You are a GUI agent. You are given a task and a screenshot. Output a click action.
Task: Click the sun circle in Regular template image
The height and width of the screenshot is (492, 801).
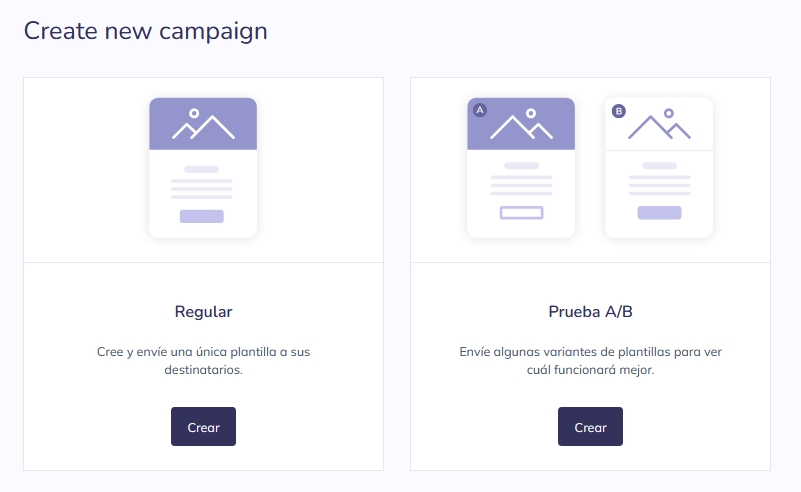pyautogui.click(x=194, y=113)
